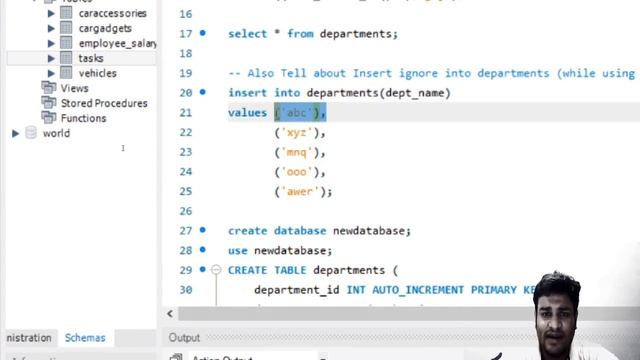Image resolution: width=640 pixels, height=360 pixels.
Task: Switch to the Schemas tab
Action: tap(85, 338)
